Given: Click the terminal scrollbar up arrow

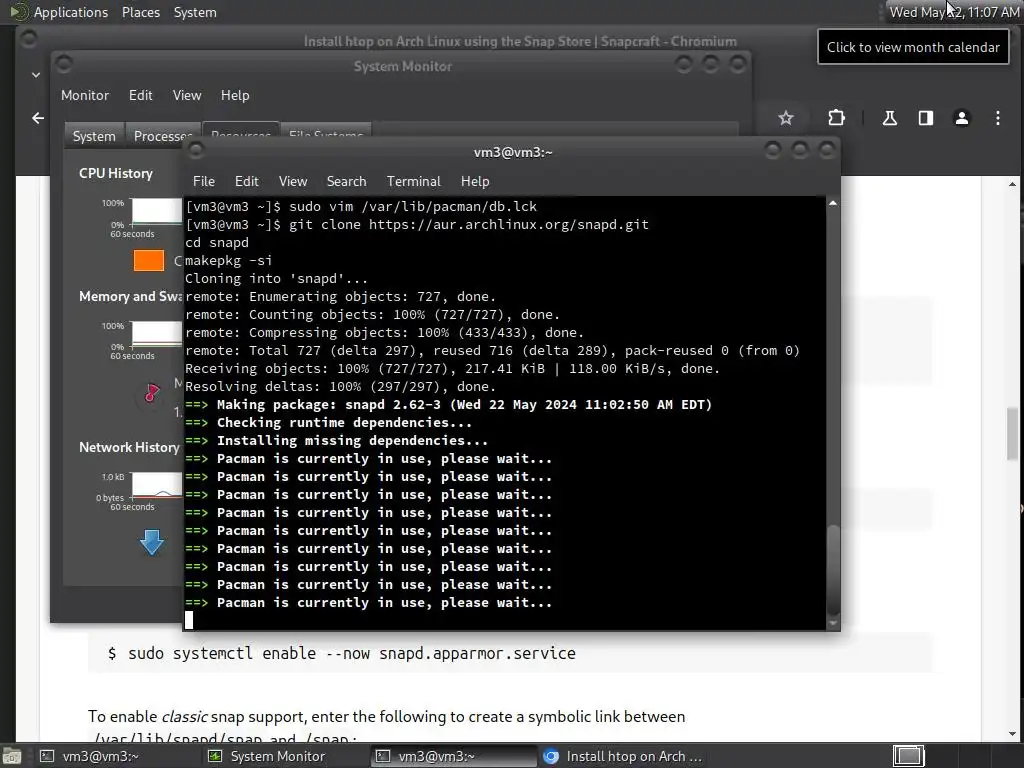Looking at the screenshot, I should click(833, 204).
